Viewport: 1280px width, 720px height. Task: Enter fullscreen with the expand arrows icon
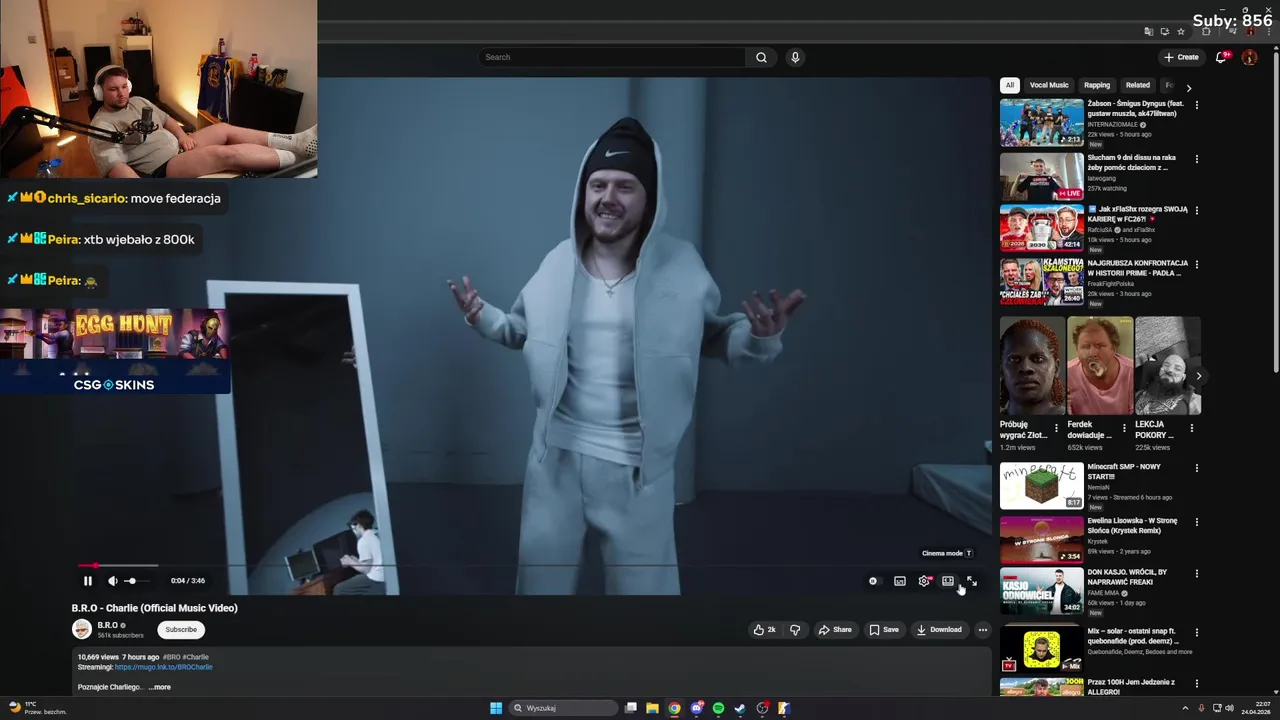[x=972, y=581]
